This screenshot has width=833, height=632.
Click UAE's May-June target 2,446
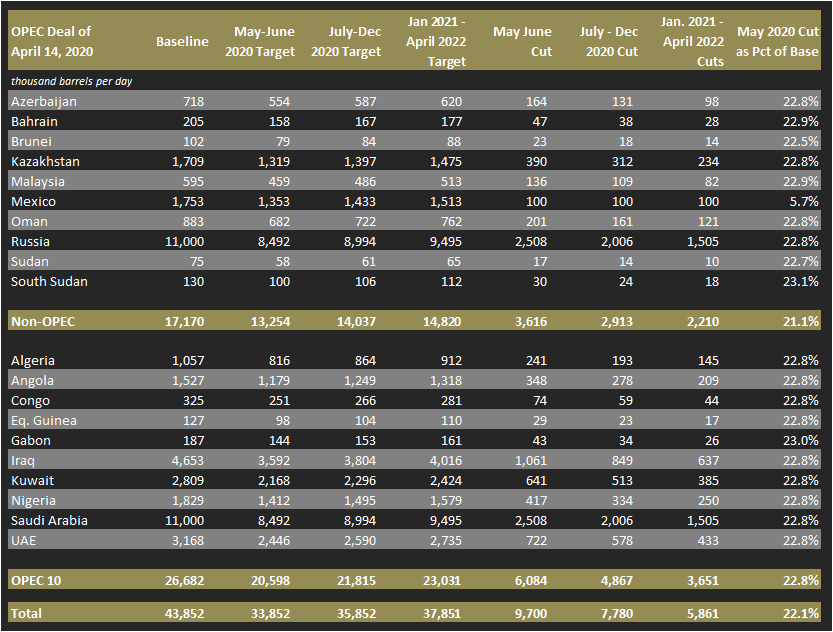point(274,541)
